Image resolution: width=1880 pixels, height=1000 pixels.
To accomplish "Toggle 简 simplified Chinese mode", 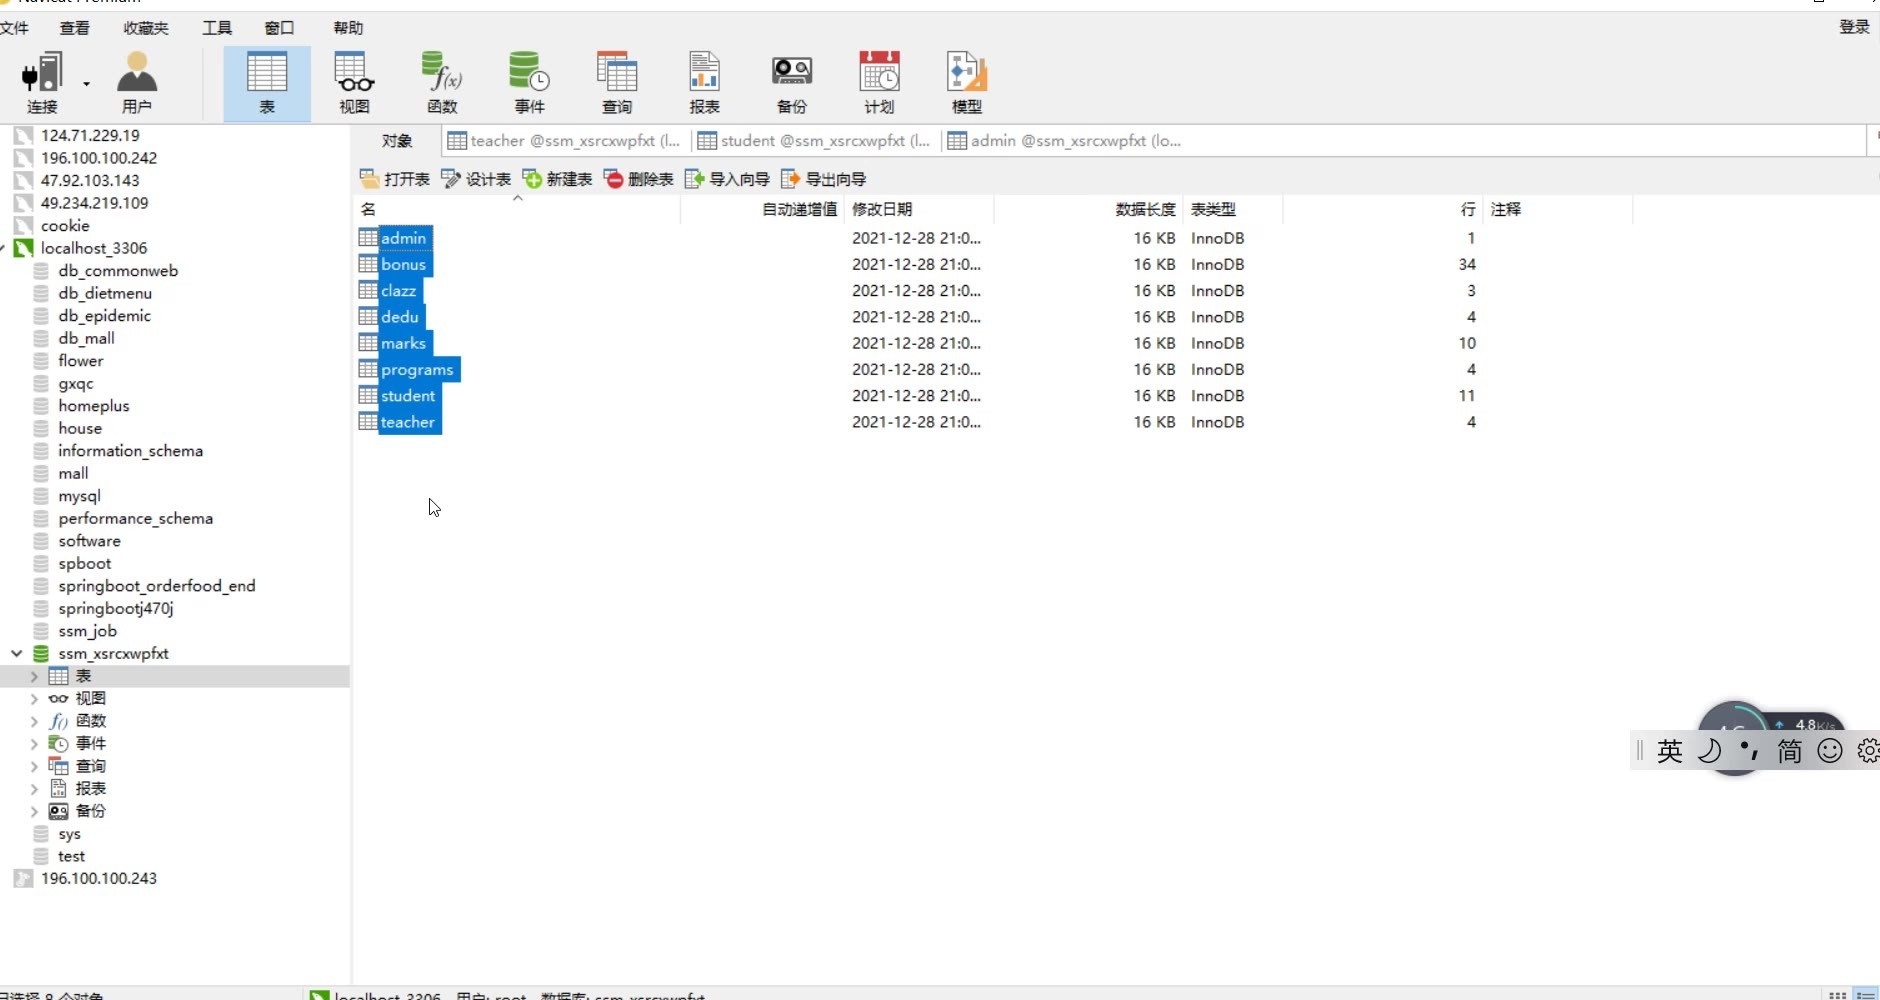I will point(1790,751).
